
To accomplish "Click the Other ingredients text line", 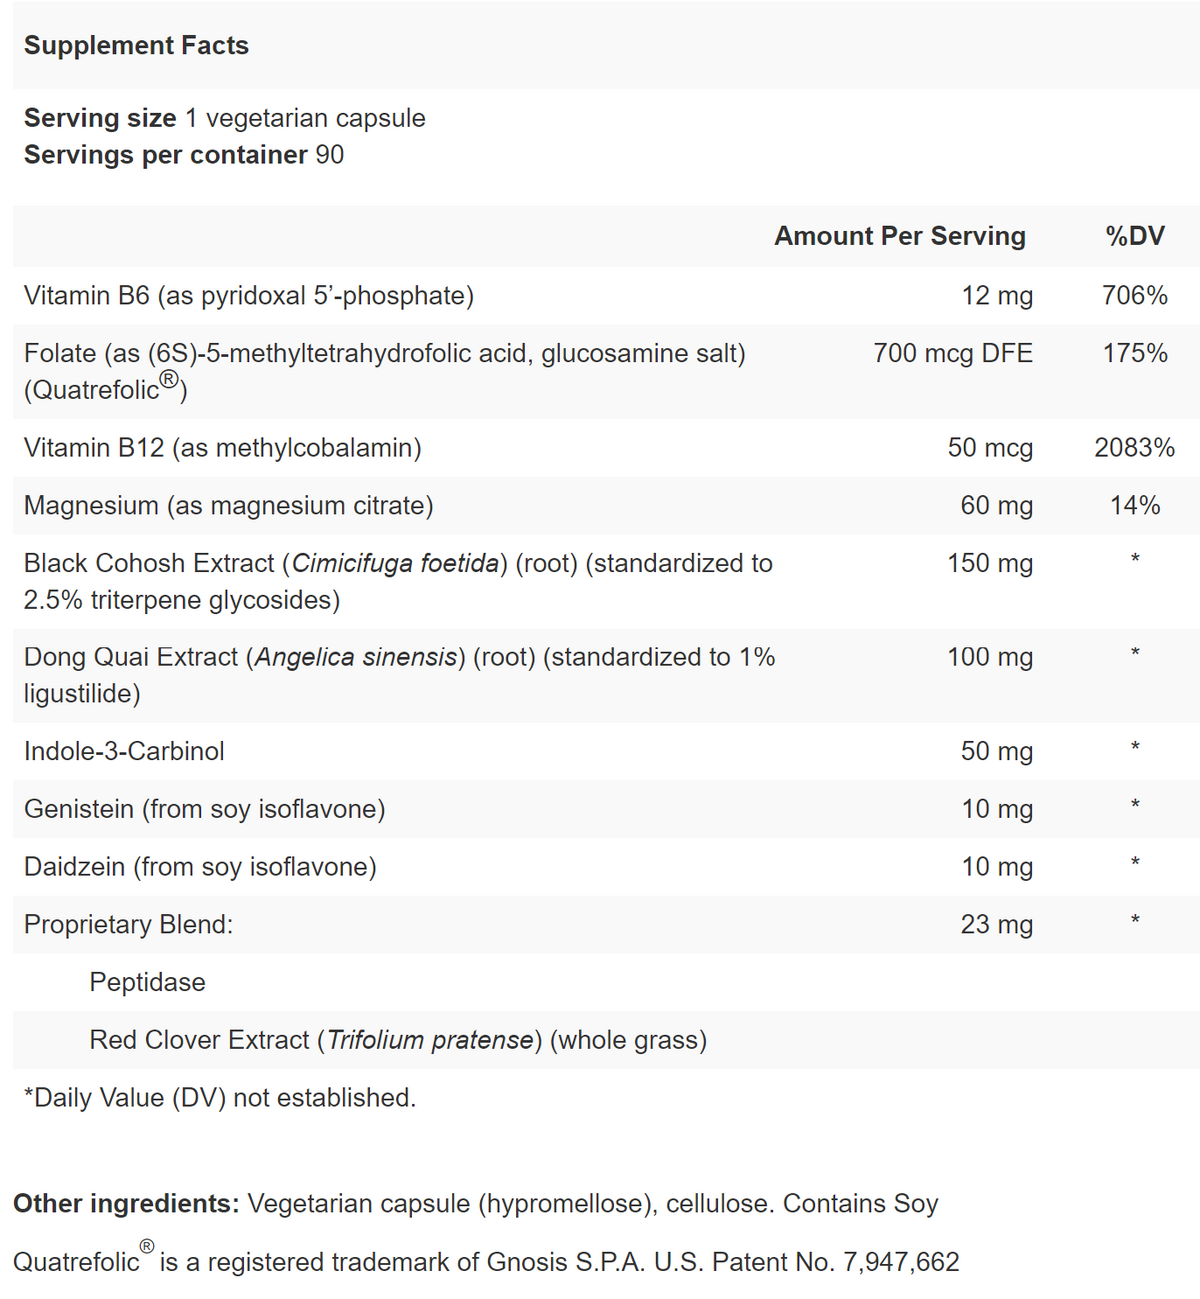I will pos(476,1204).
